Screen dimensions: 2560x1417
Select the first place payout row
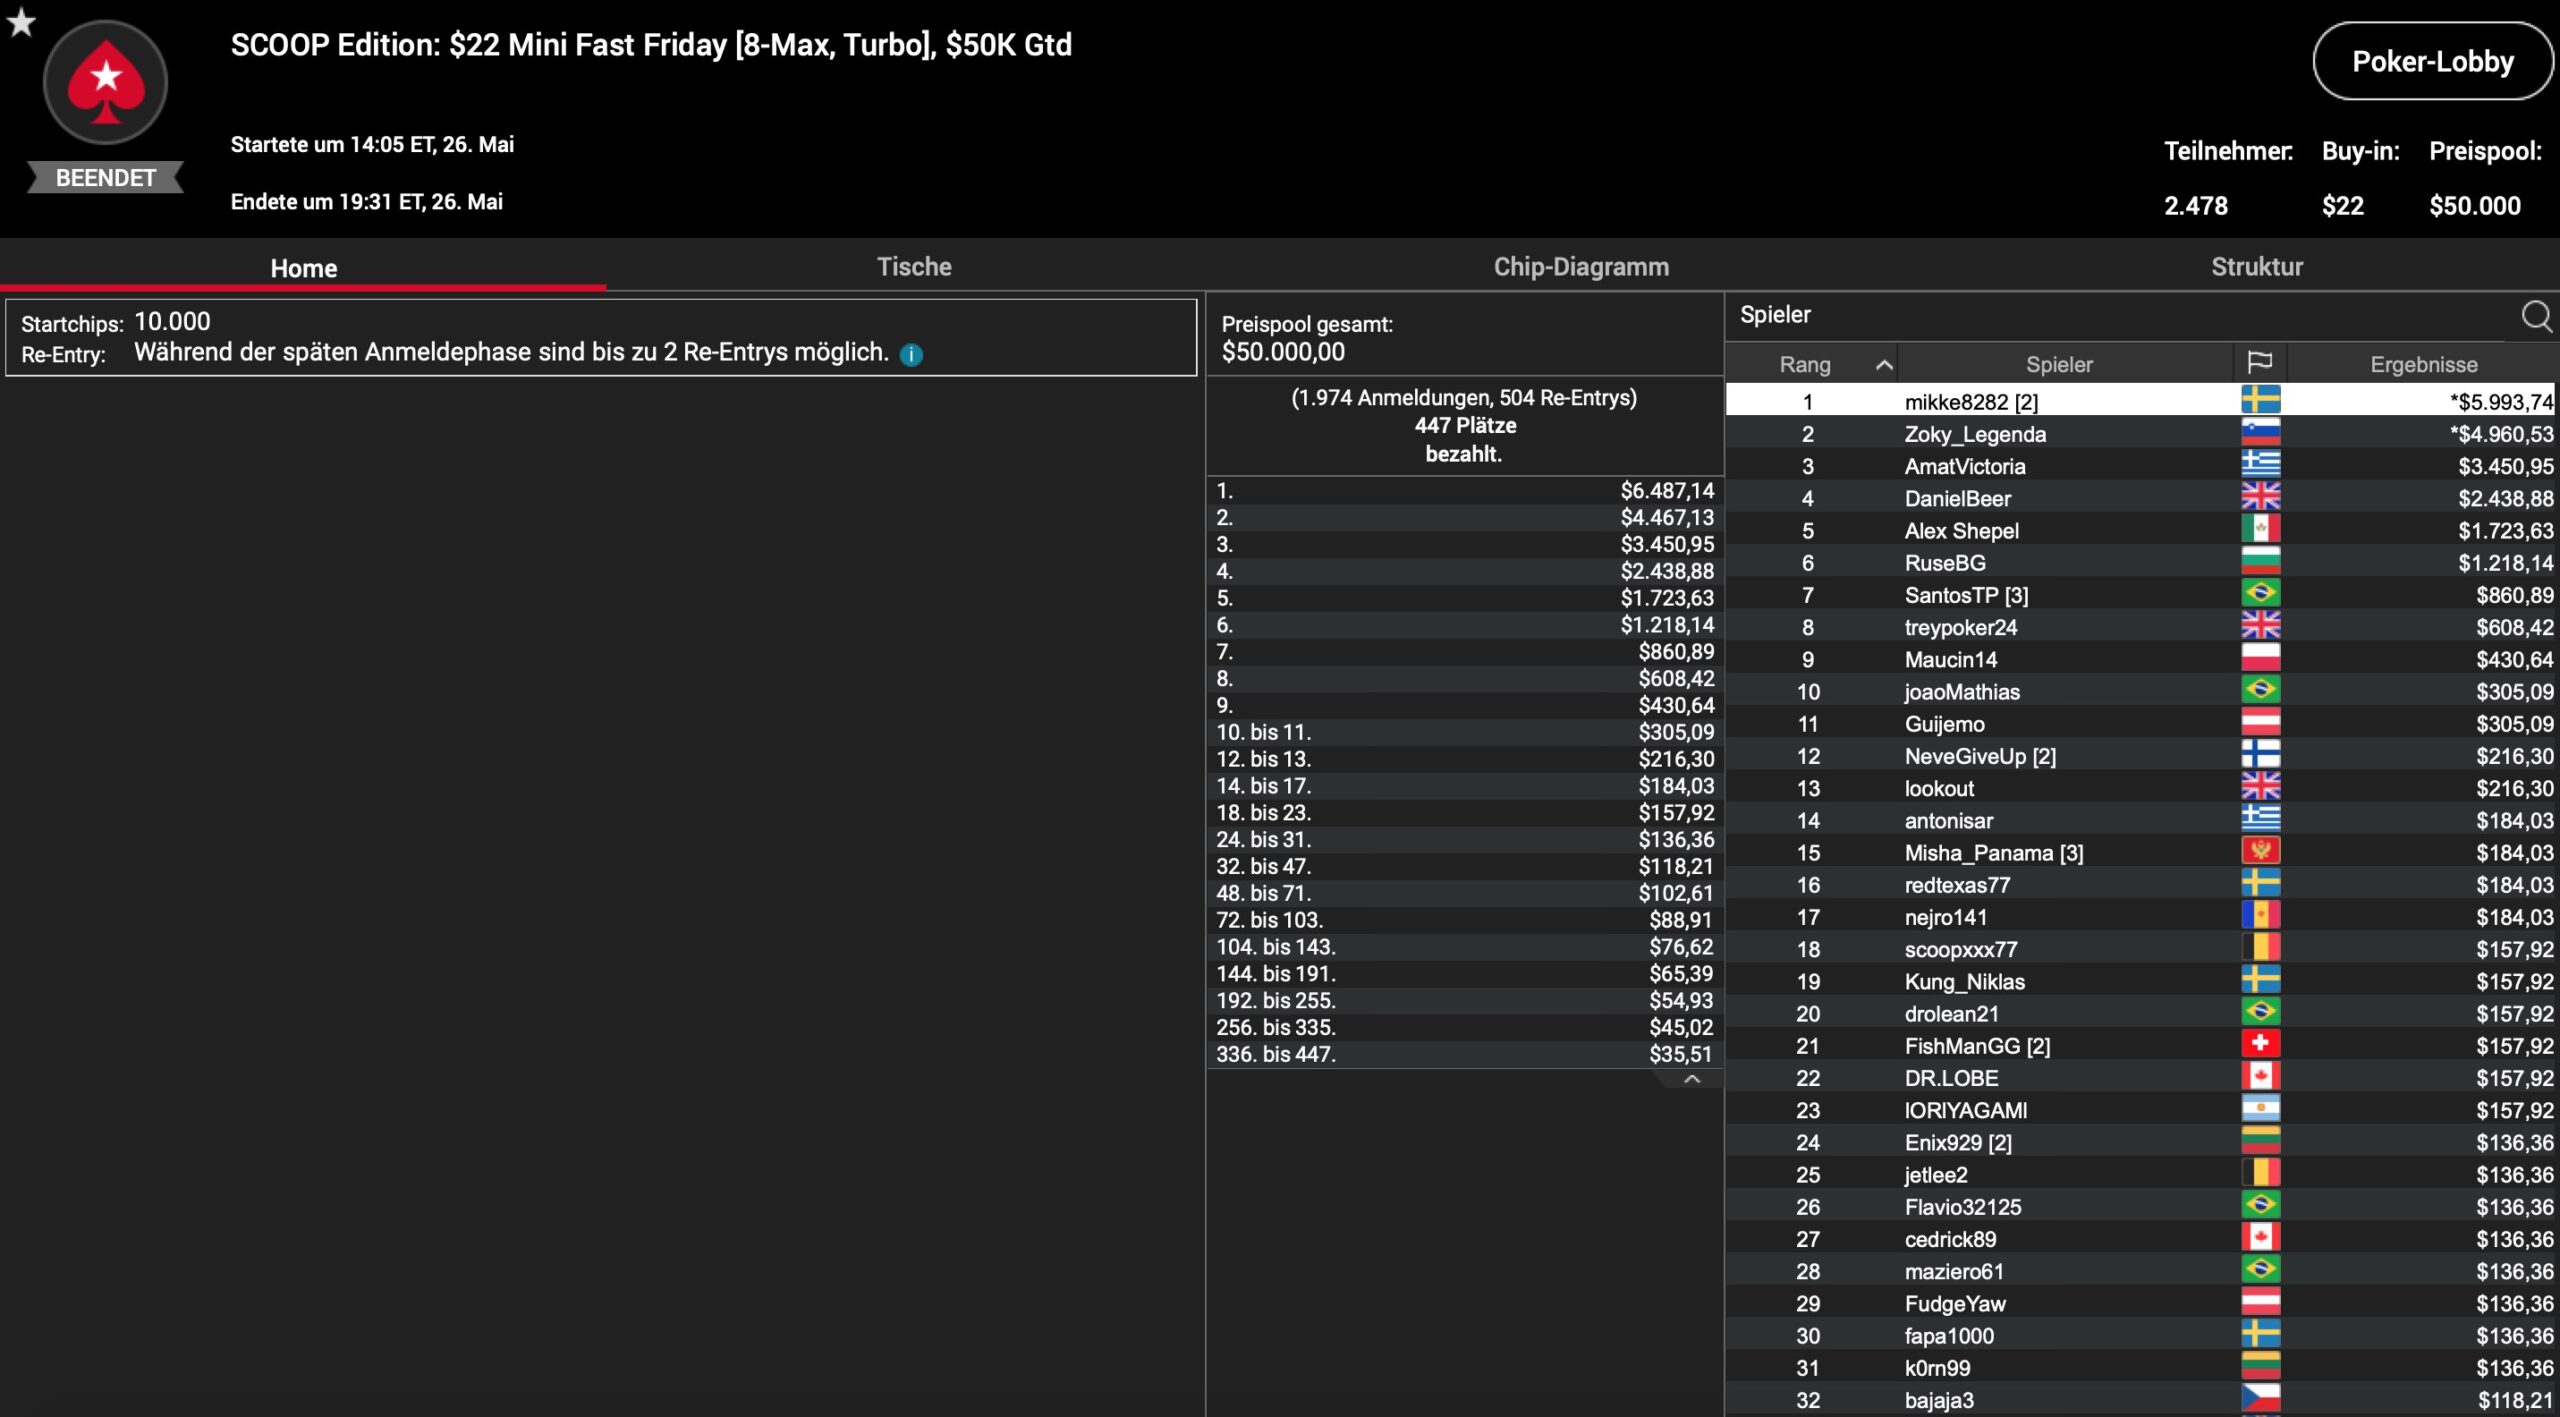coord(1464,491)
